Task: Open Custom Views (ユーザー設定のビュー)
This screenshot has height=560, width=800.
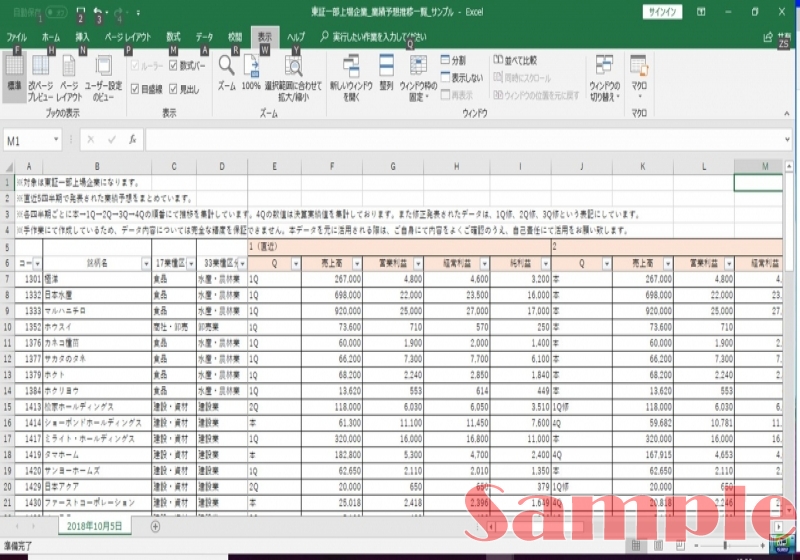Action: click(x=103, y=78)
